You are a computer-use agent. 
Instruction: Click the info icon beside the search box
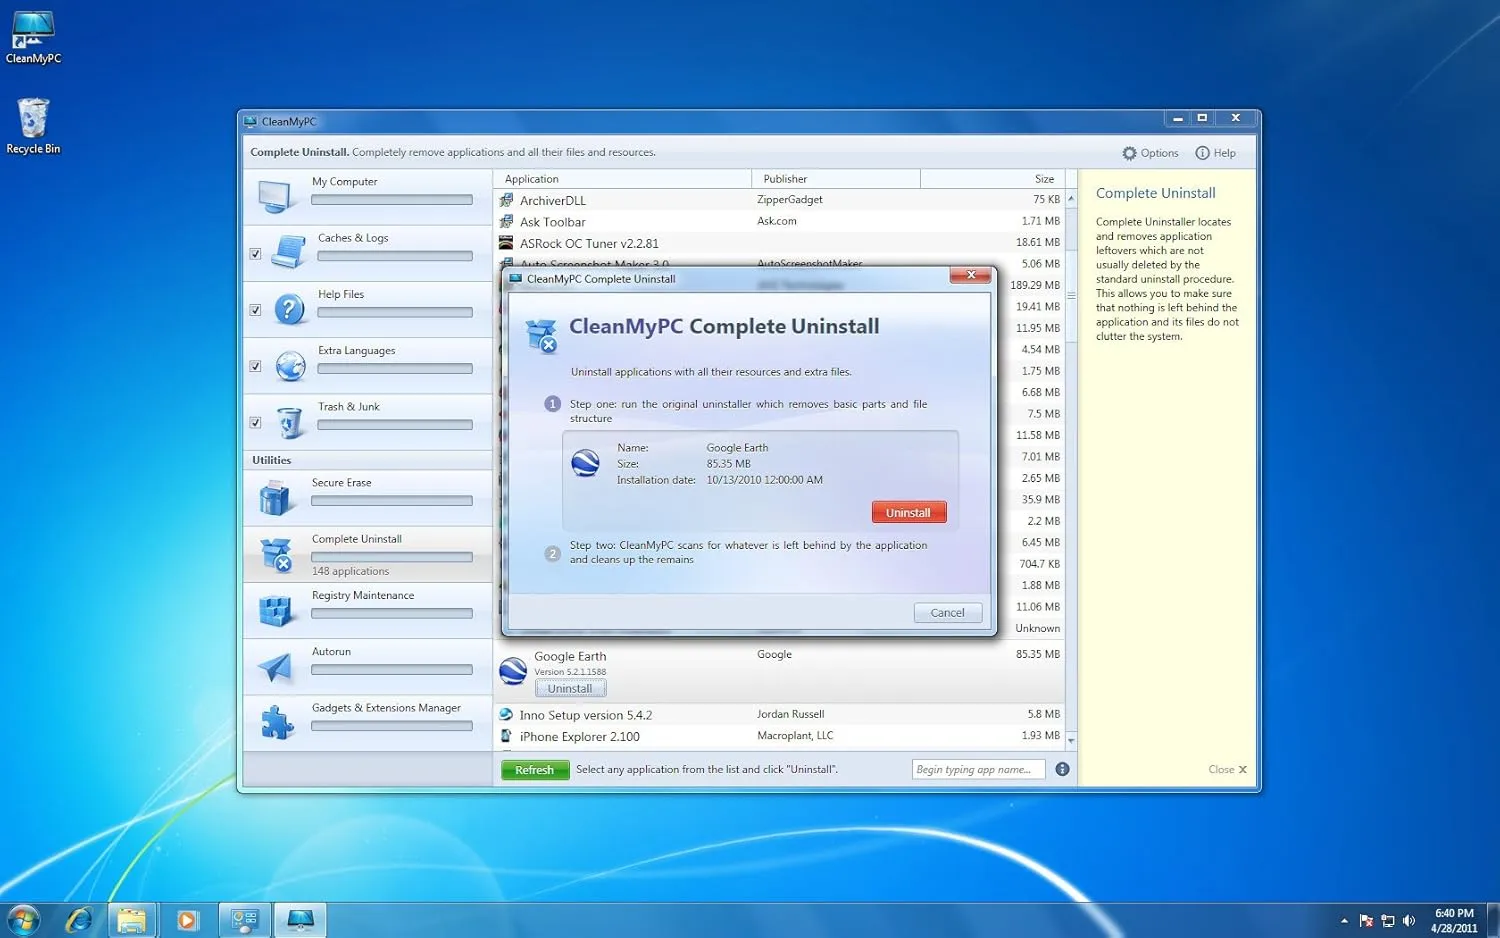(x=1062, y=769)
